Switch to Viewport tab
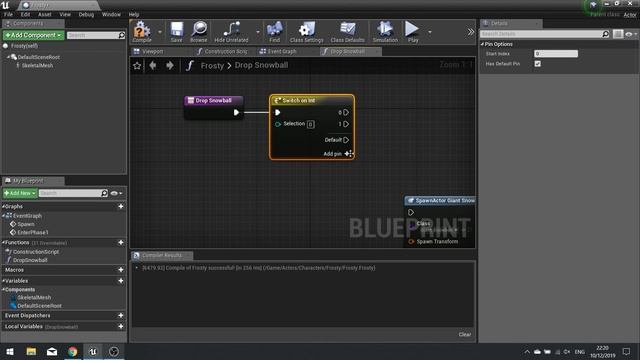 coord(153,51)
